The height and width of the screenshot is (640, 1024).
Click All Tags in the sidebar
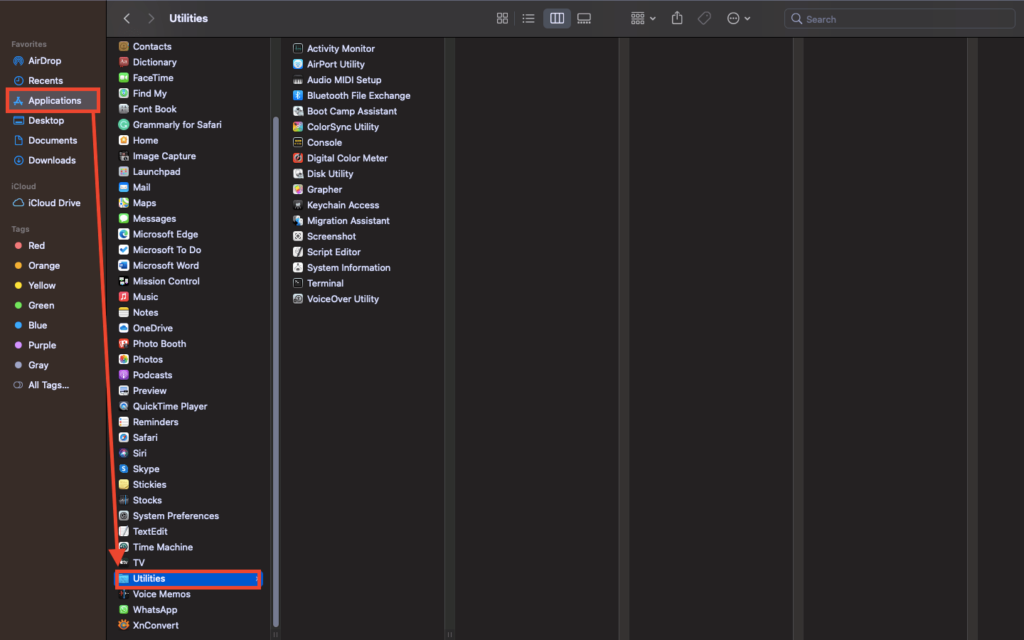coord(48,385)
